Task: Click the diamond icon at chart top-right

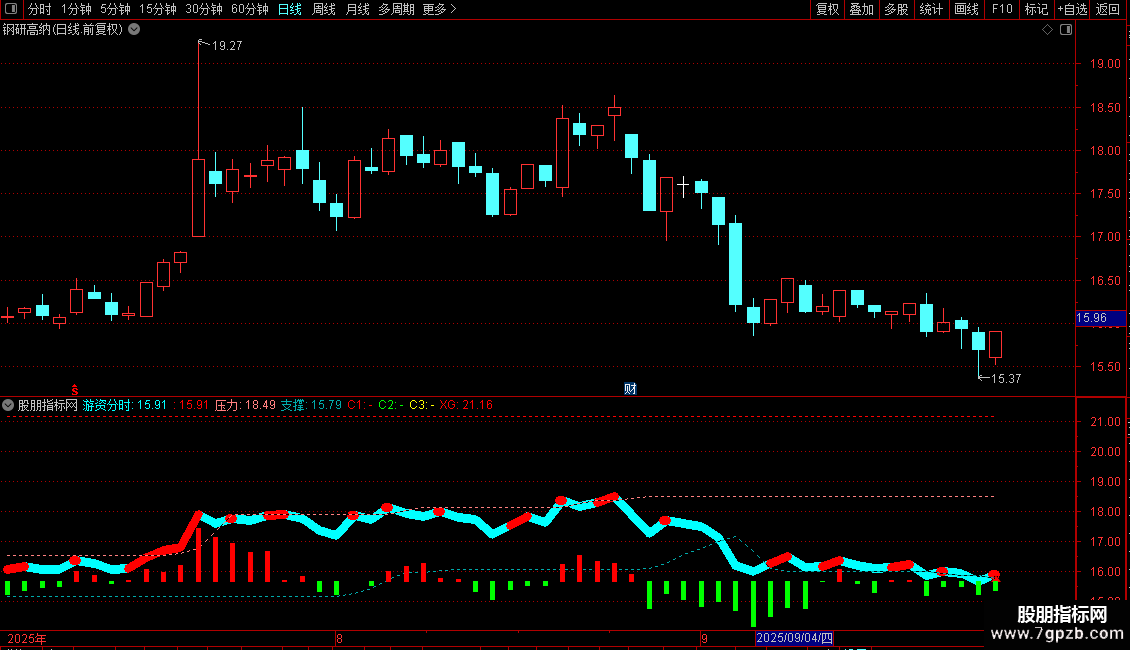Action: click(1047, 30)
